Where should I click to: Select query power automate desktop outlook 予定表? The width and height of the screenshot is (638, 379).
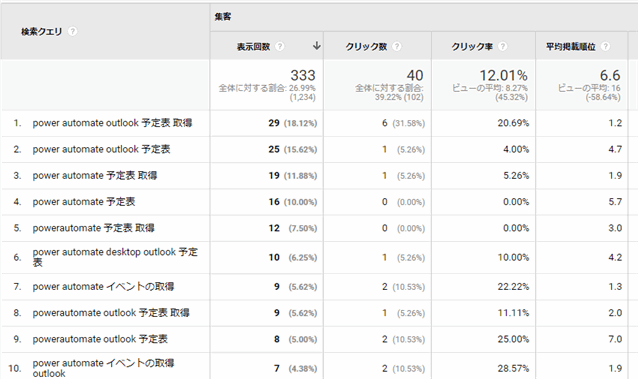115,257
